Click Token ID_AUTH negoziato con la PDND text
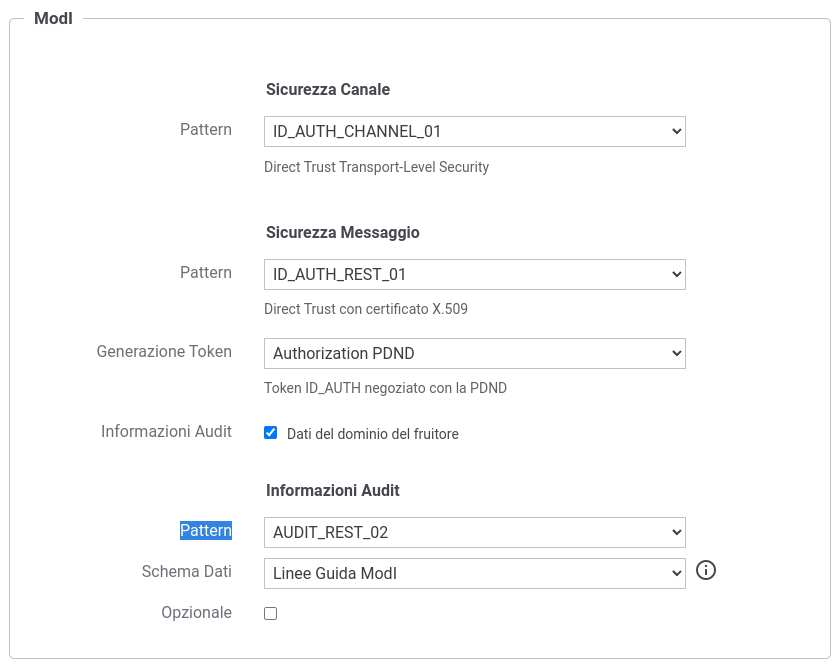 click(x=385, y=387)
